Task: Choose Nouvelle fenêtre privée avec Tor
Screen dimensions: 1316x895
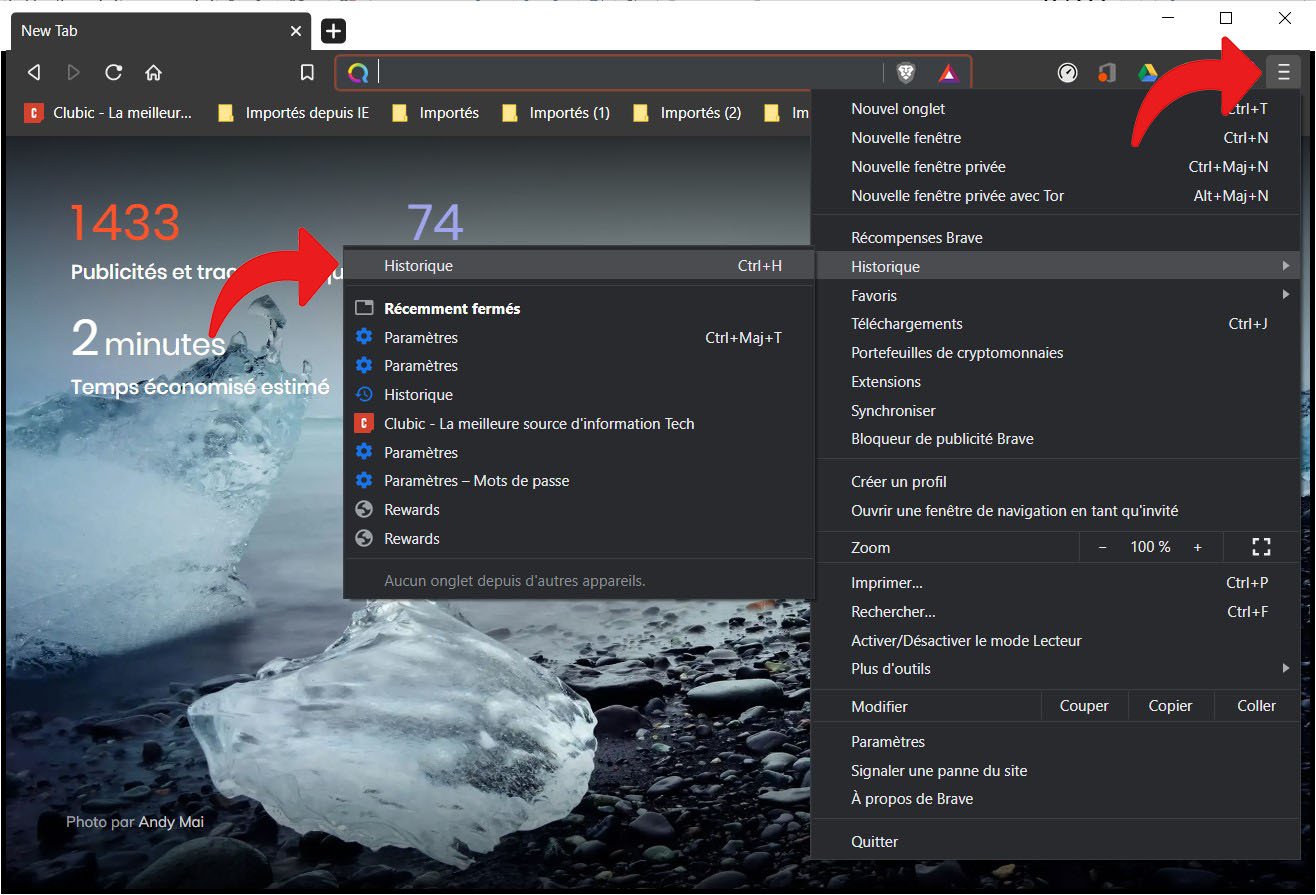Action: pos(957,196)
